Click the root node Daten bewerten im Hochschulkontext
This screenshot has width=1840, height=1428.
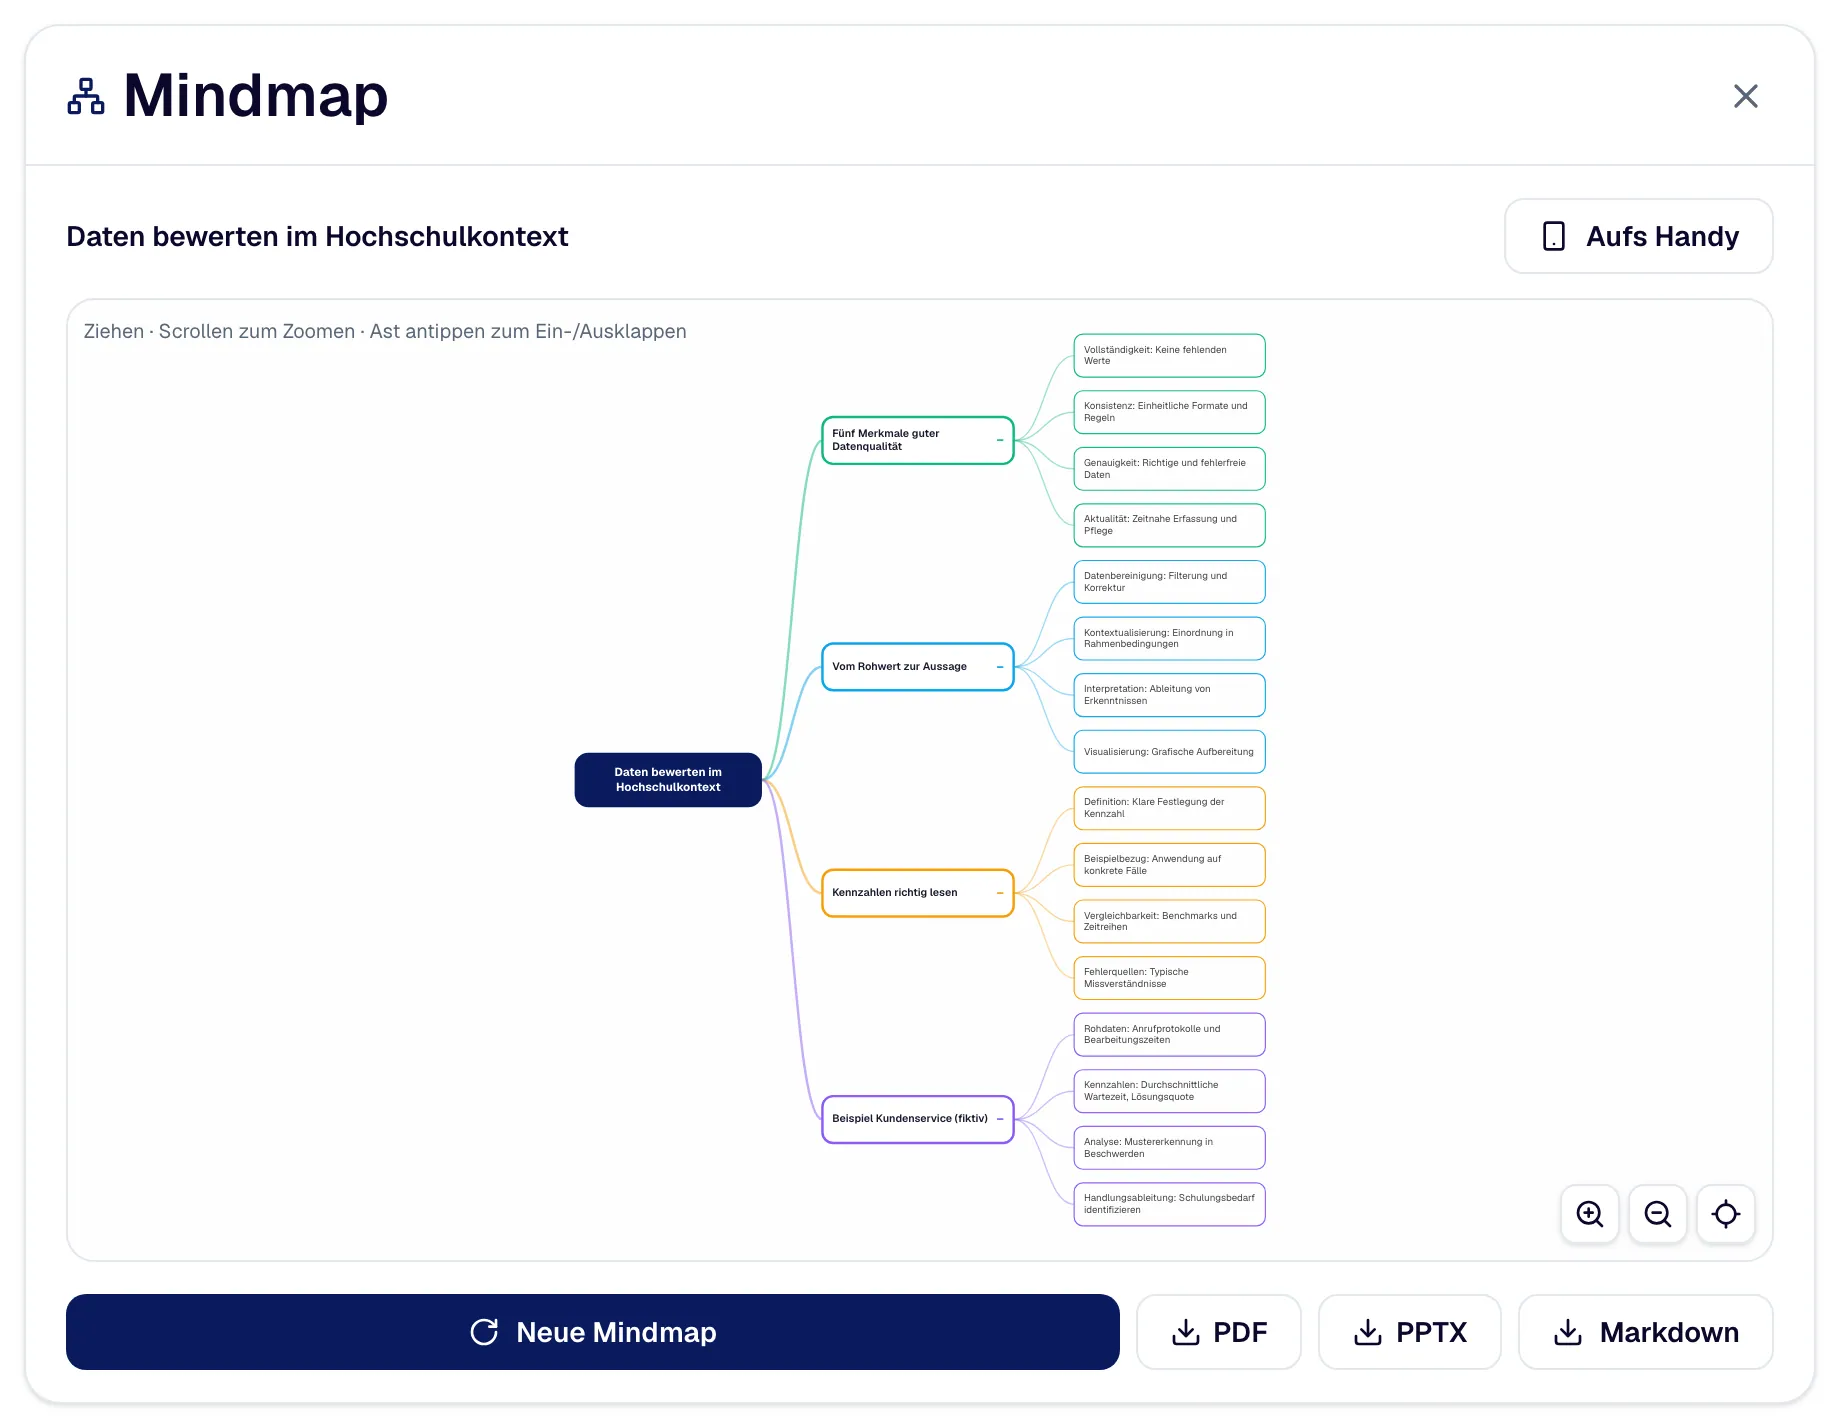point(668,780)
